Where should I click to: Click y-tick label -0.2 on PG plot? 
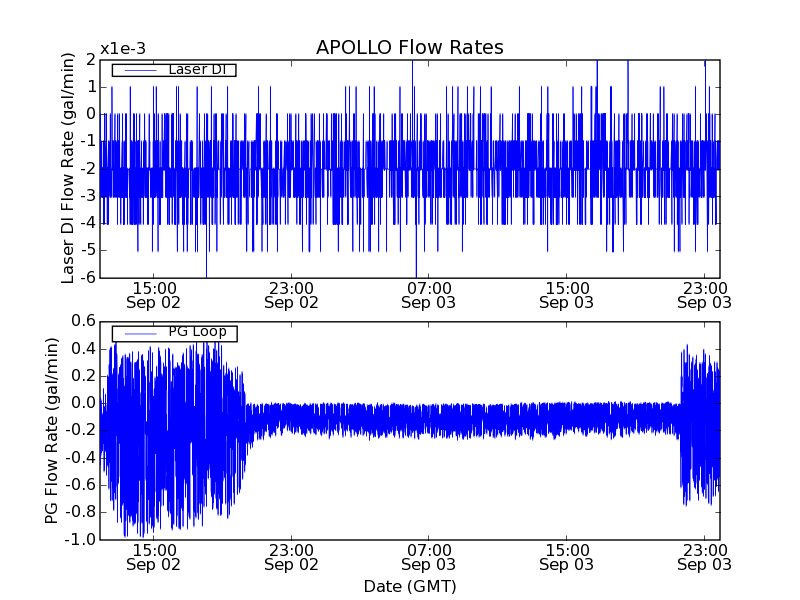(81, 431)
